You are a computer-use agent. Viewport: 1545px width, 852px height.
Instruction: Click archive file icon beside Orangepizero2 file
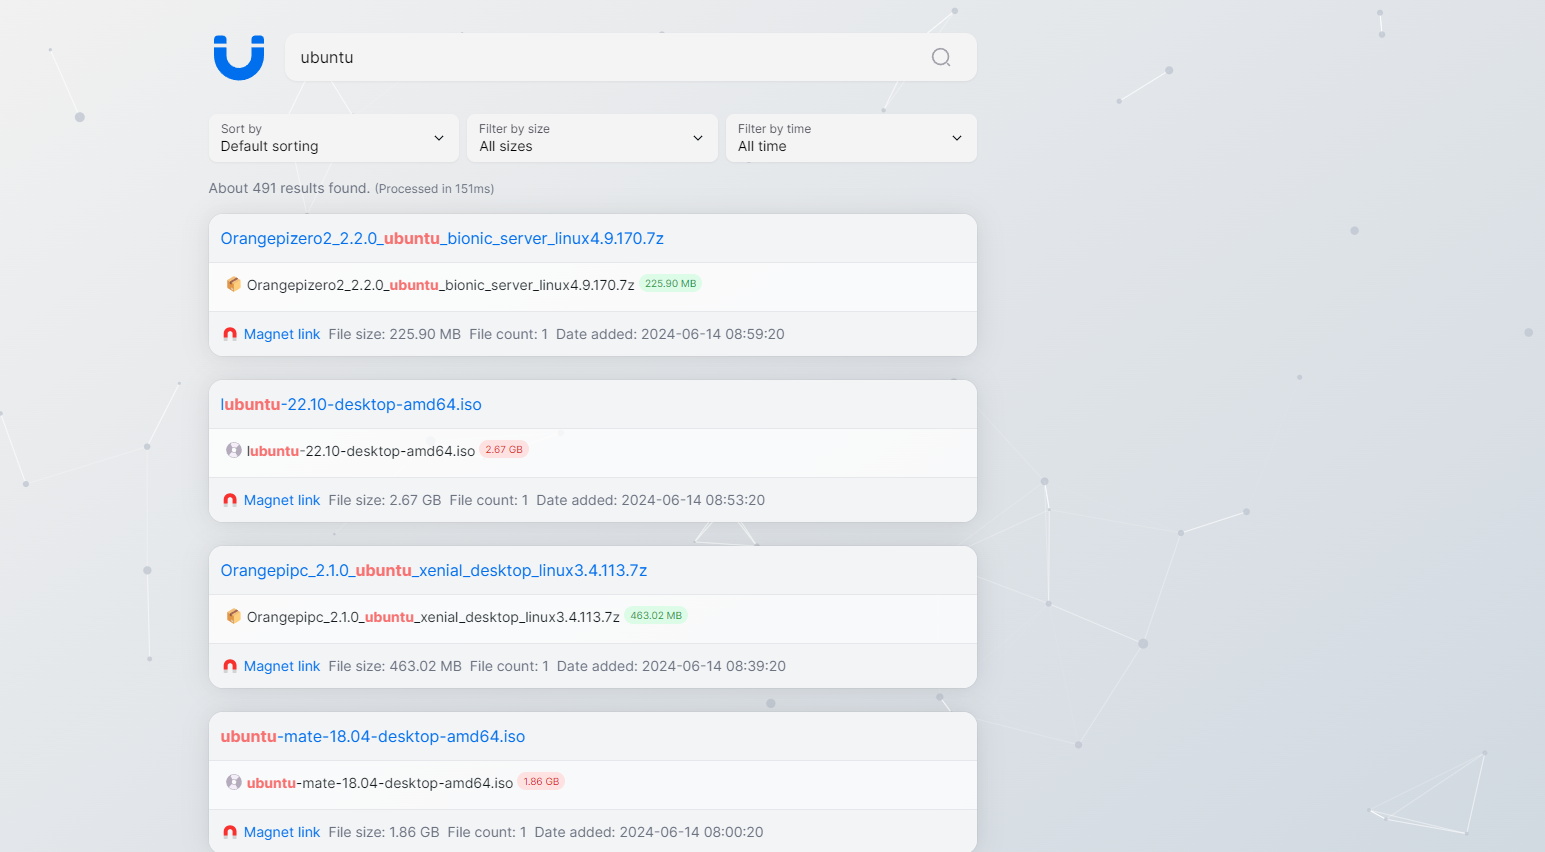233,284
